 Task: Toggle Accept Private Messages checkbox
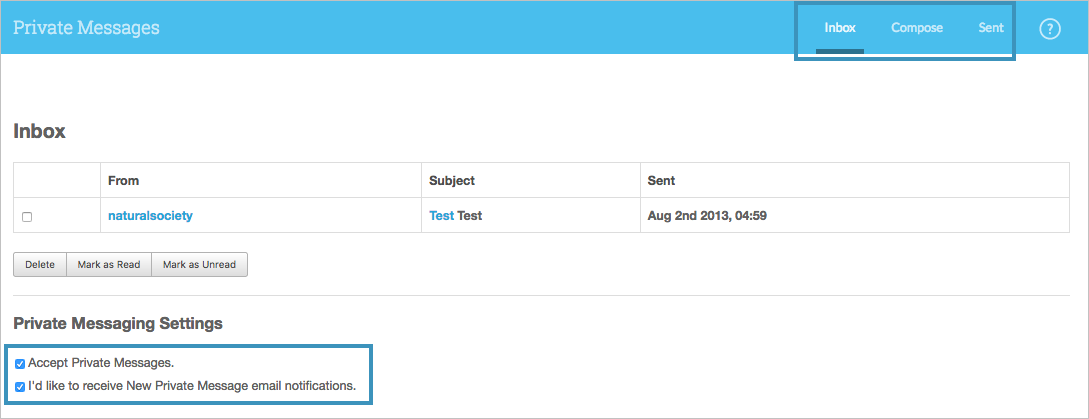click(x=20, y=363)
